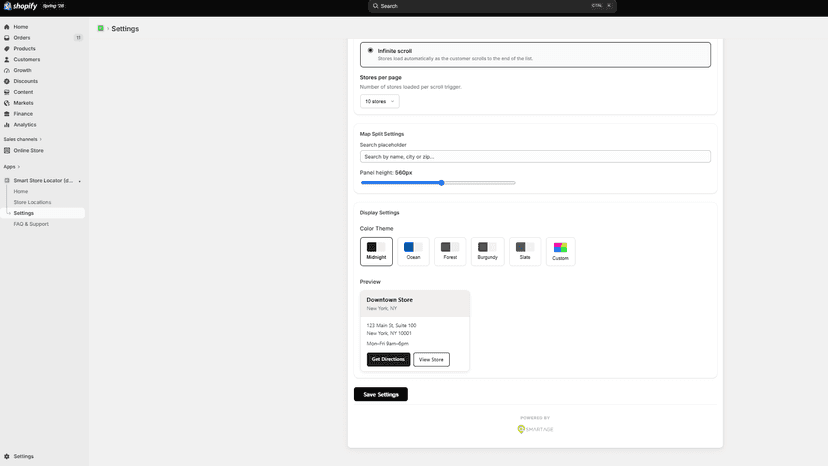The image size is (828, 466).
Task: Click the Products tag icon
Action: point(7,49)
